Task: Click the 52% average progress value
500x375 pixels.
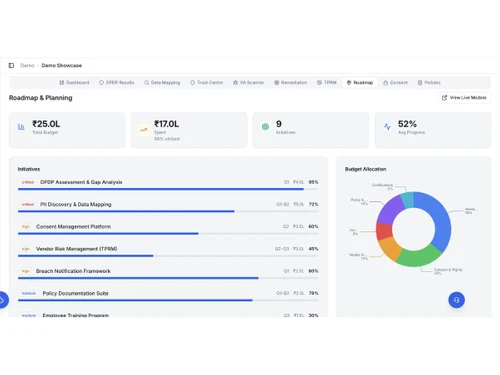Action: [407, 124]
